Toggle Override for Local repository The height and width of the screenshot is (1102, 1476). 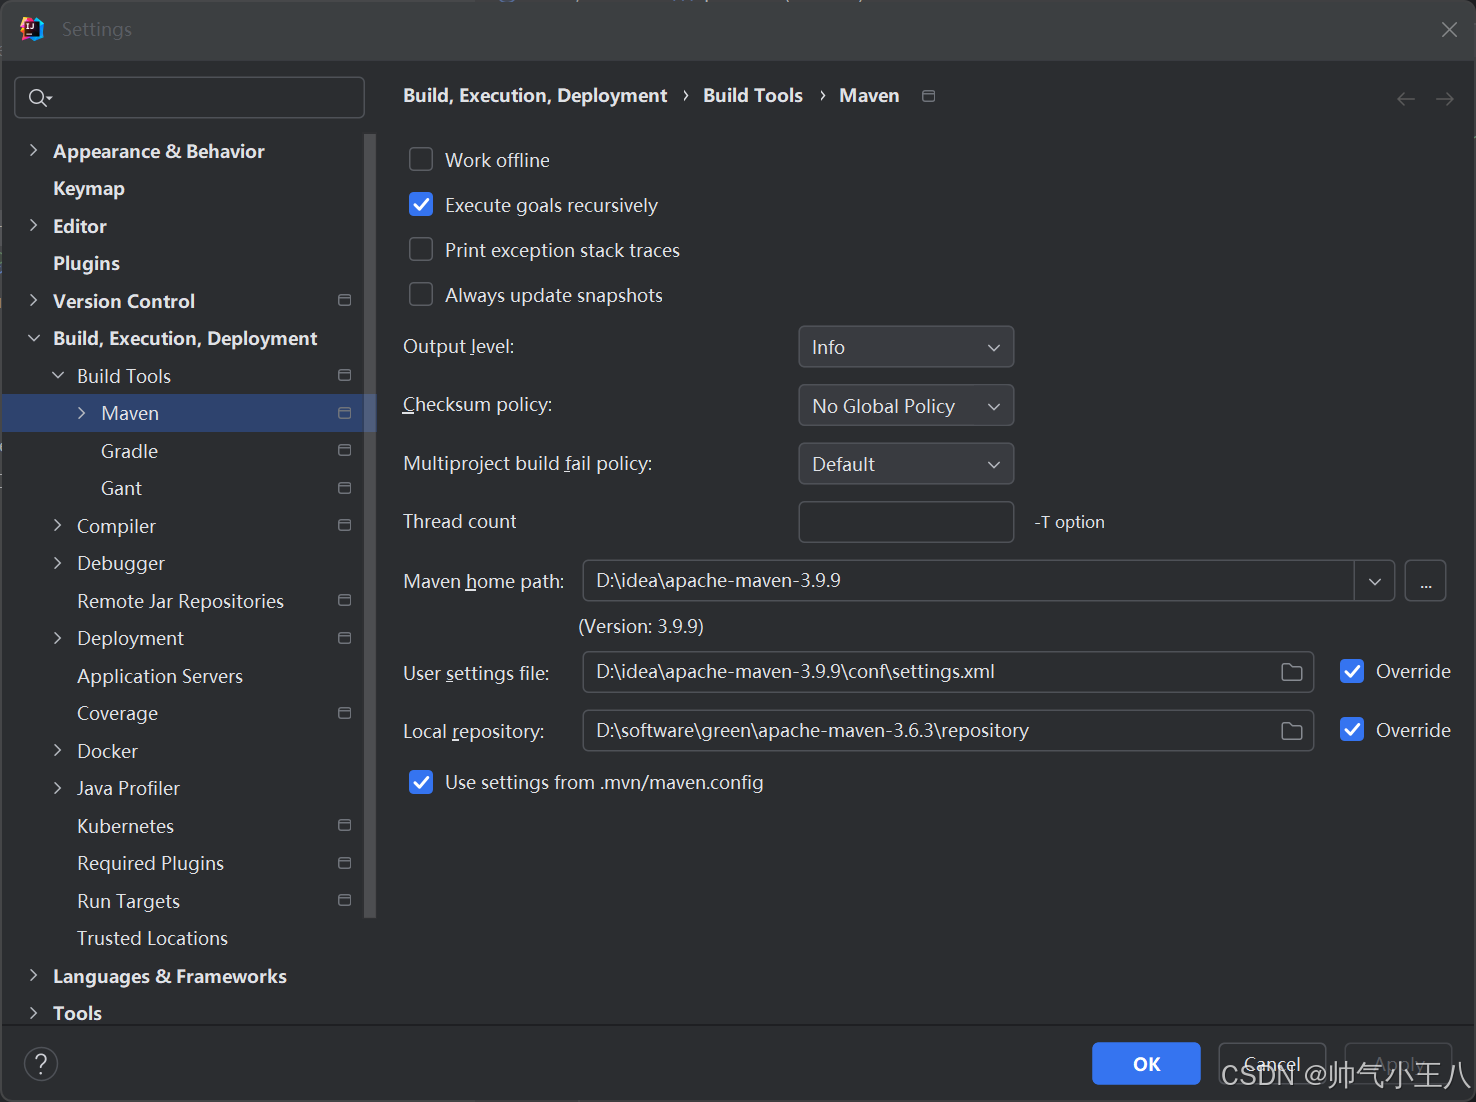coord(1352,730)
